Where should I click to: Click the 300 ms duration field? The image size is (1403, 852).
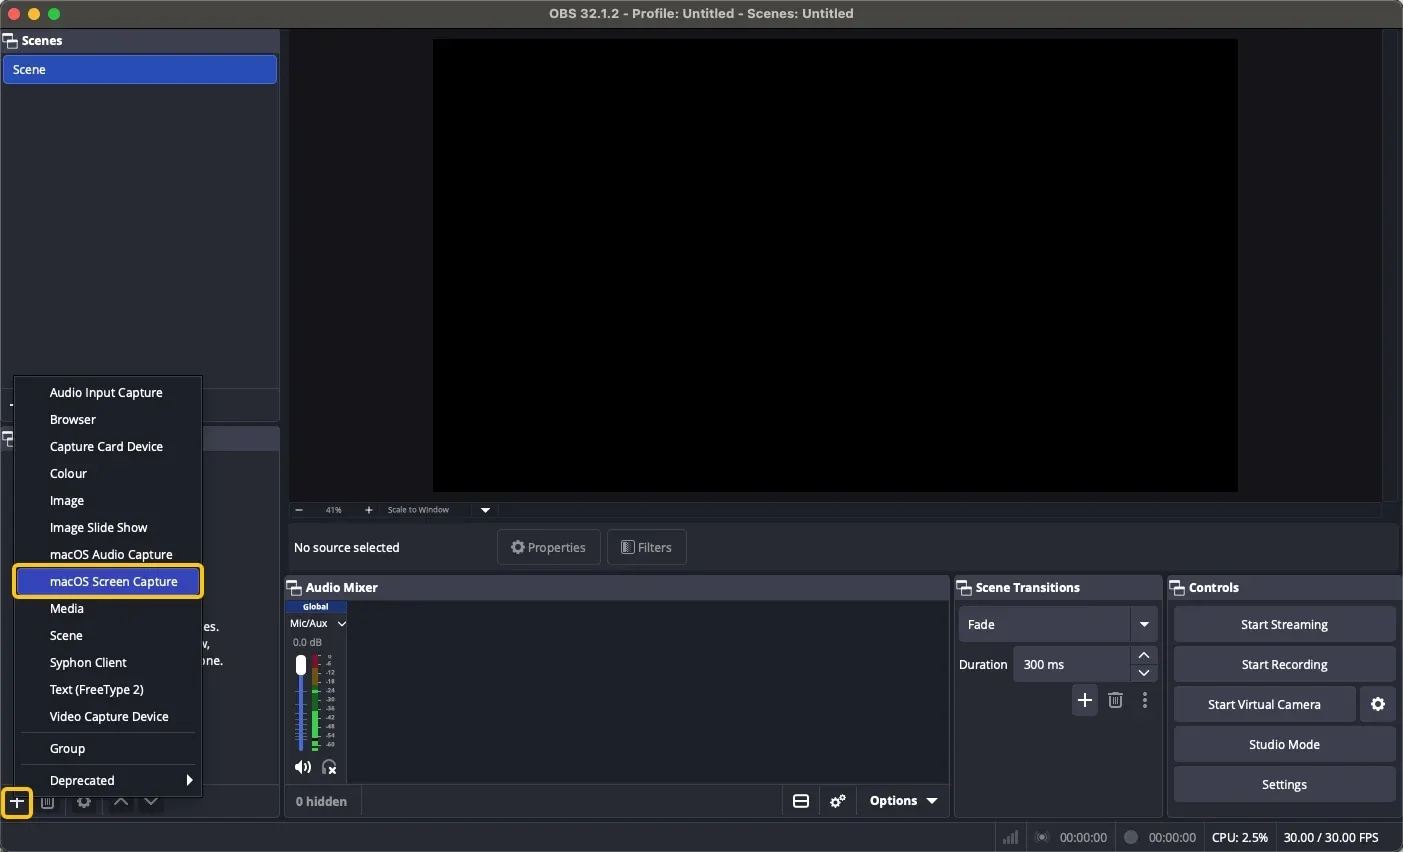coord(1072,664)
